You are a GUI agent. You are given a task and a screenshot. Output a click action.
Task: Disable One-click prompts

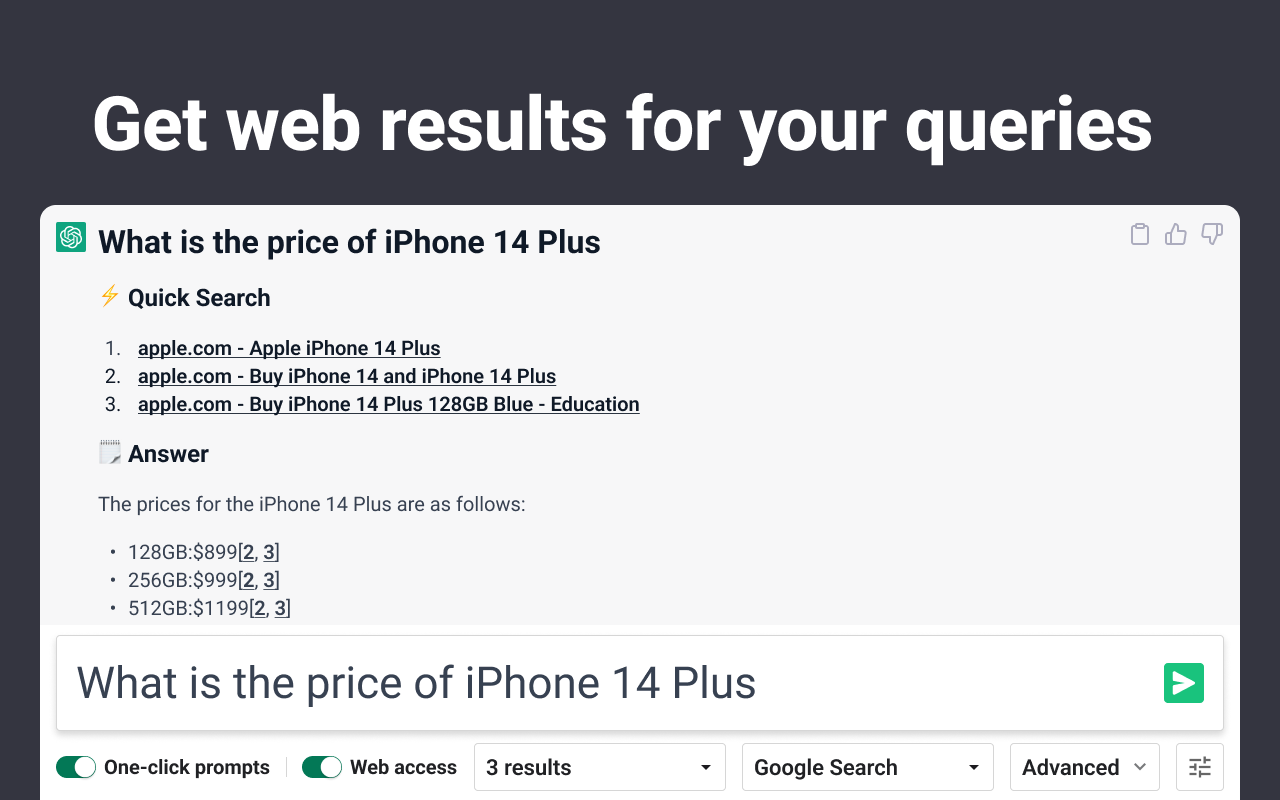coord(75,767)
